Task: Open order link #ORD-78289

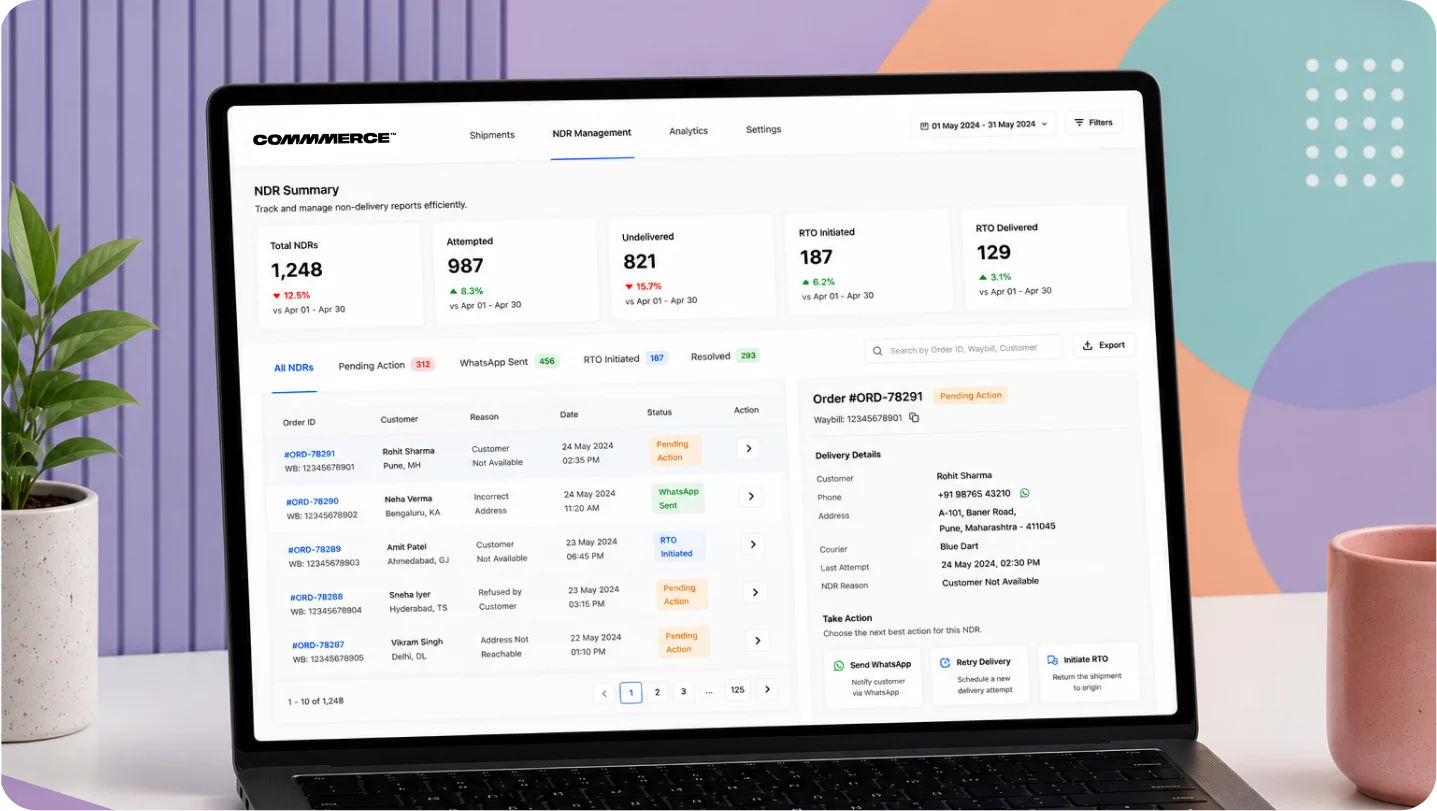Action: point(315,550)
